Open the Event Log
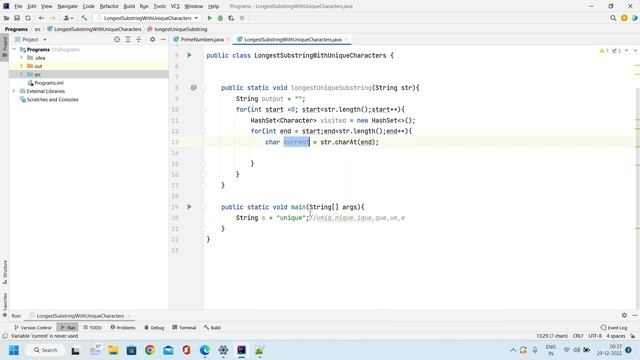This screenshot has width=640, height=360. pos(614,327)
